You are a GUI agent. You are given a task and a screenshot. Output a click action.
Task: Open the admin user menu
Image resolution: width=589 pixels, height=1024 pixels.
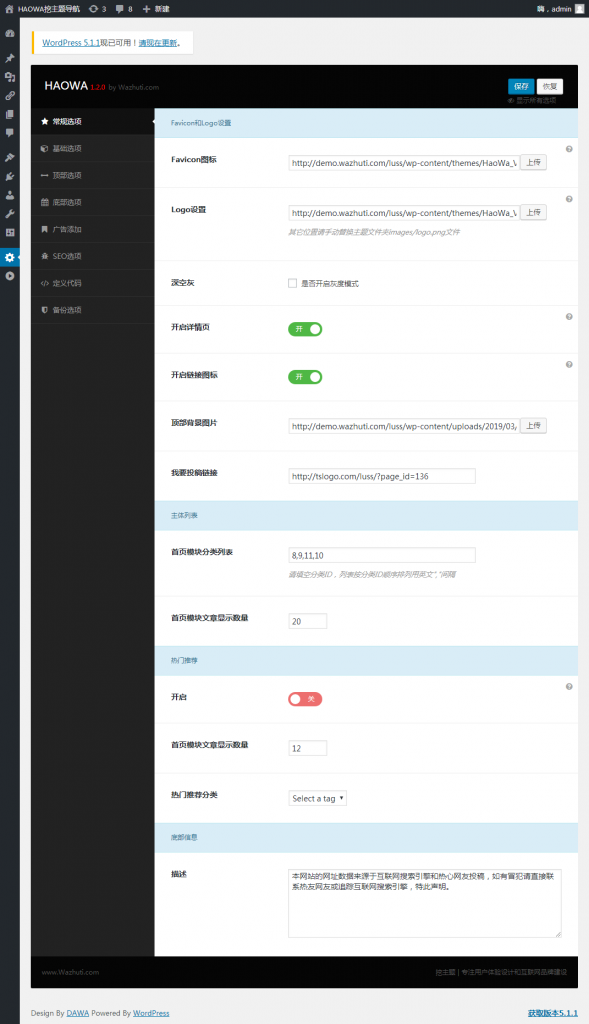point(561,8)
